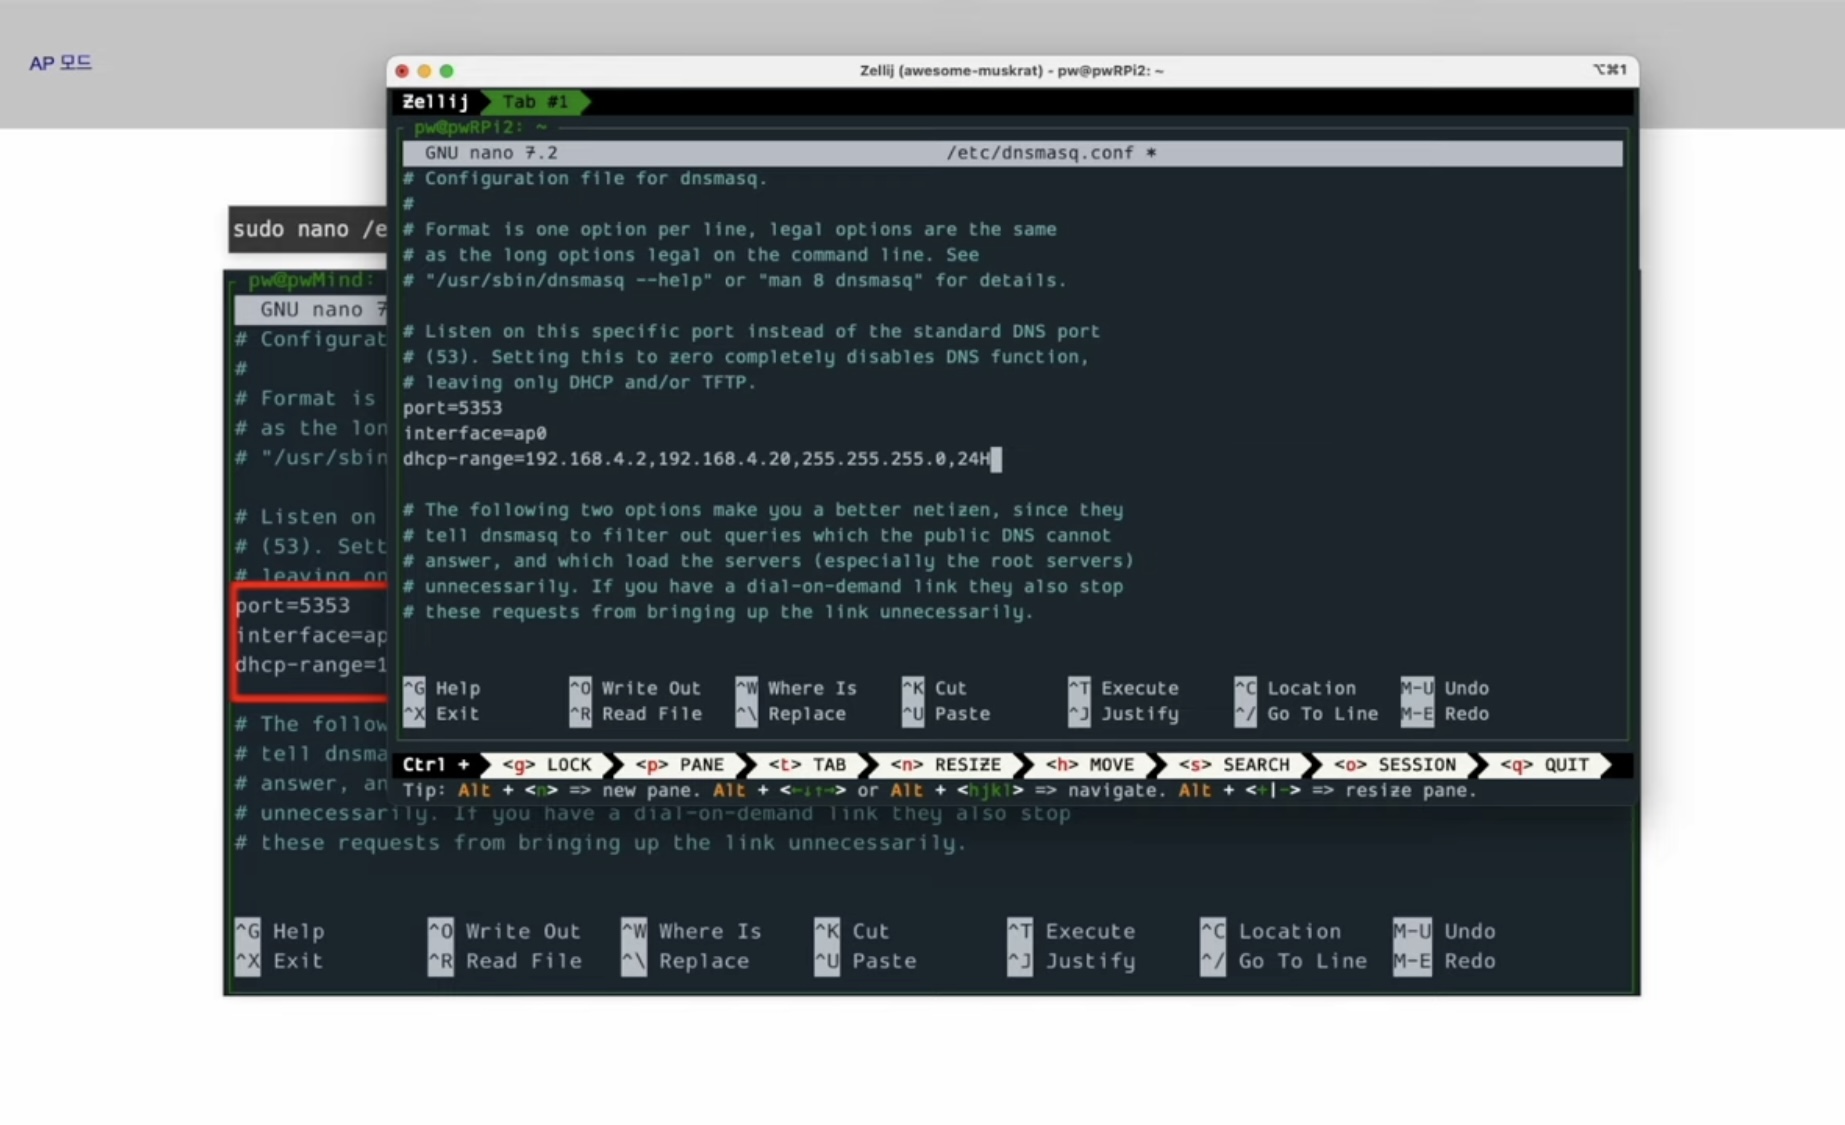Viewport: 1845px width, 1125px height.
Task: Click Help shortcut in background nano window
Action: [x=280, y=931]
